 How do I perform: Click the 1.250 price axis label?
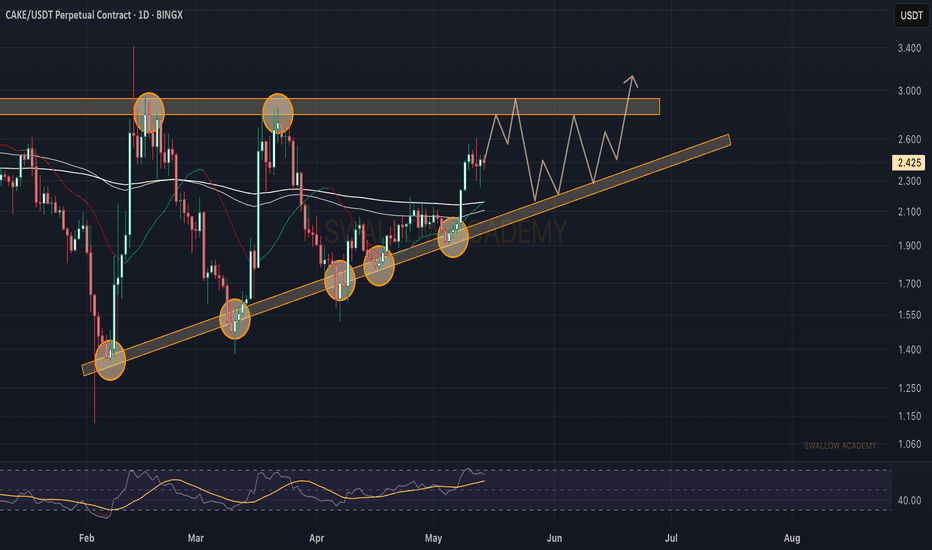pyautogui.click(x=909, y=388)
